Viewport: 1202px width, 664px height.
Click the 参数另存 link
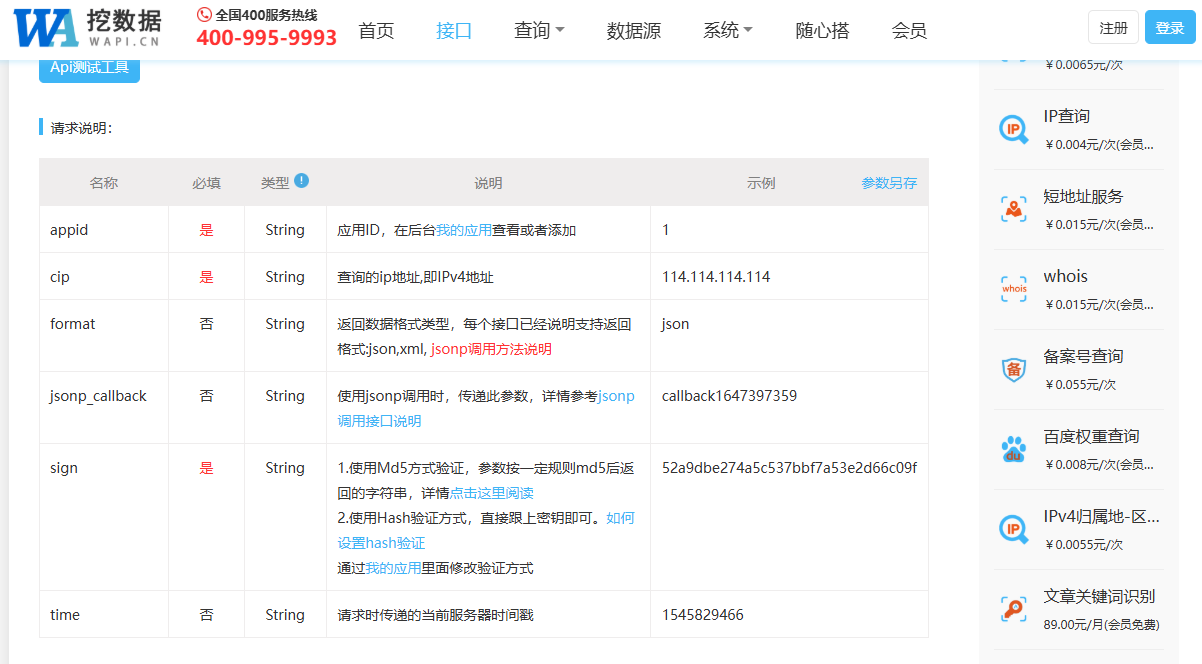pyautogui.click(x=889, y=183)
